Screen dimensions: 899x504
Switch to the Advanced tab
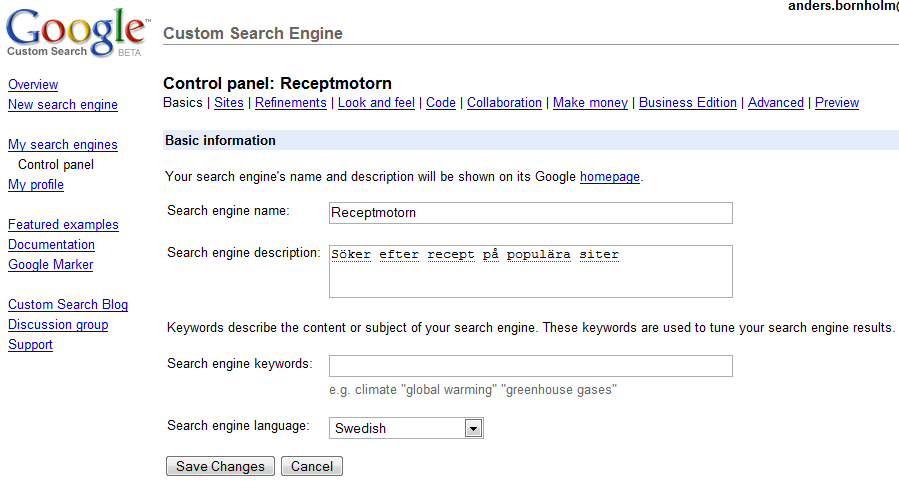tap(775, 102)
